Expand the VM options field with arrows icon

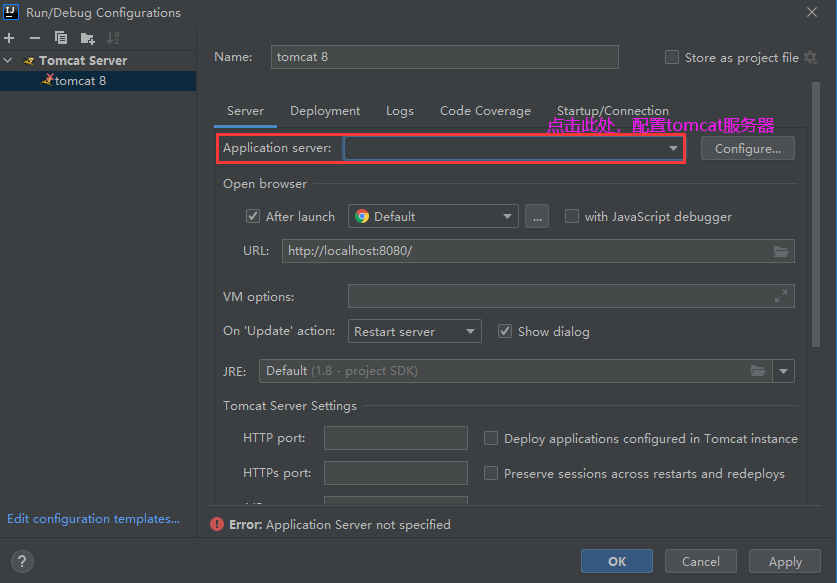(x=781, y=296)
